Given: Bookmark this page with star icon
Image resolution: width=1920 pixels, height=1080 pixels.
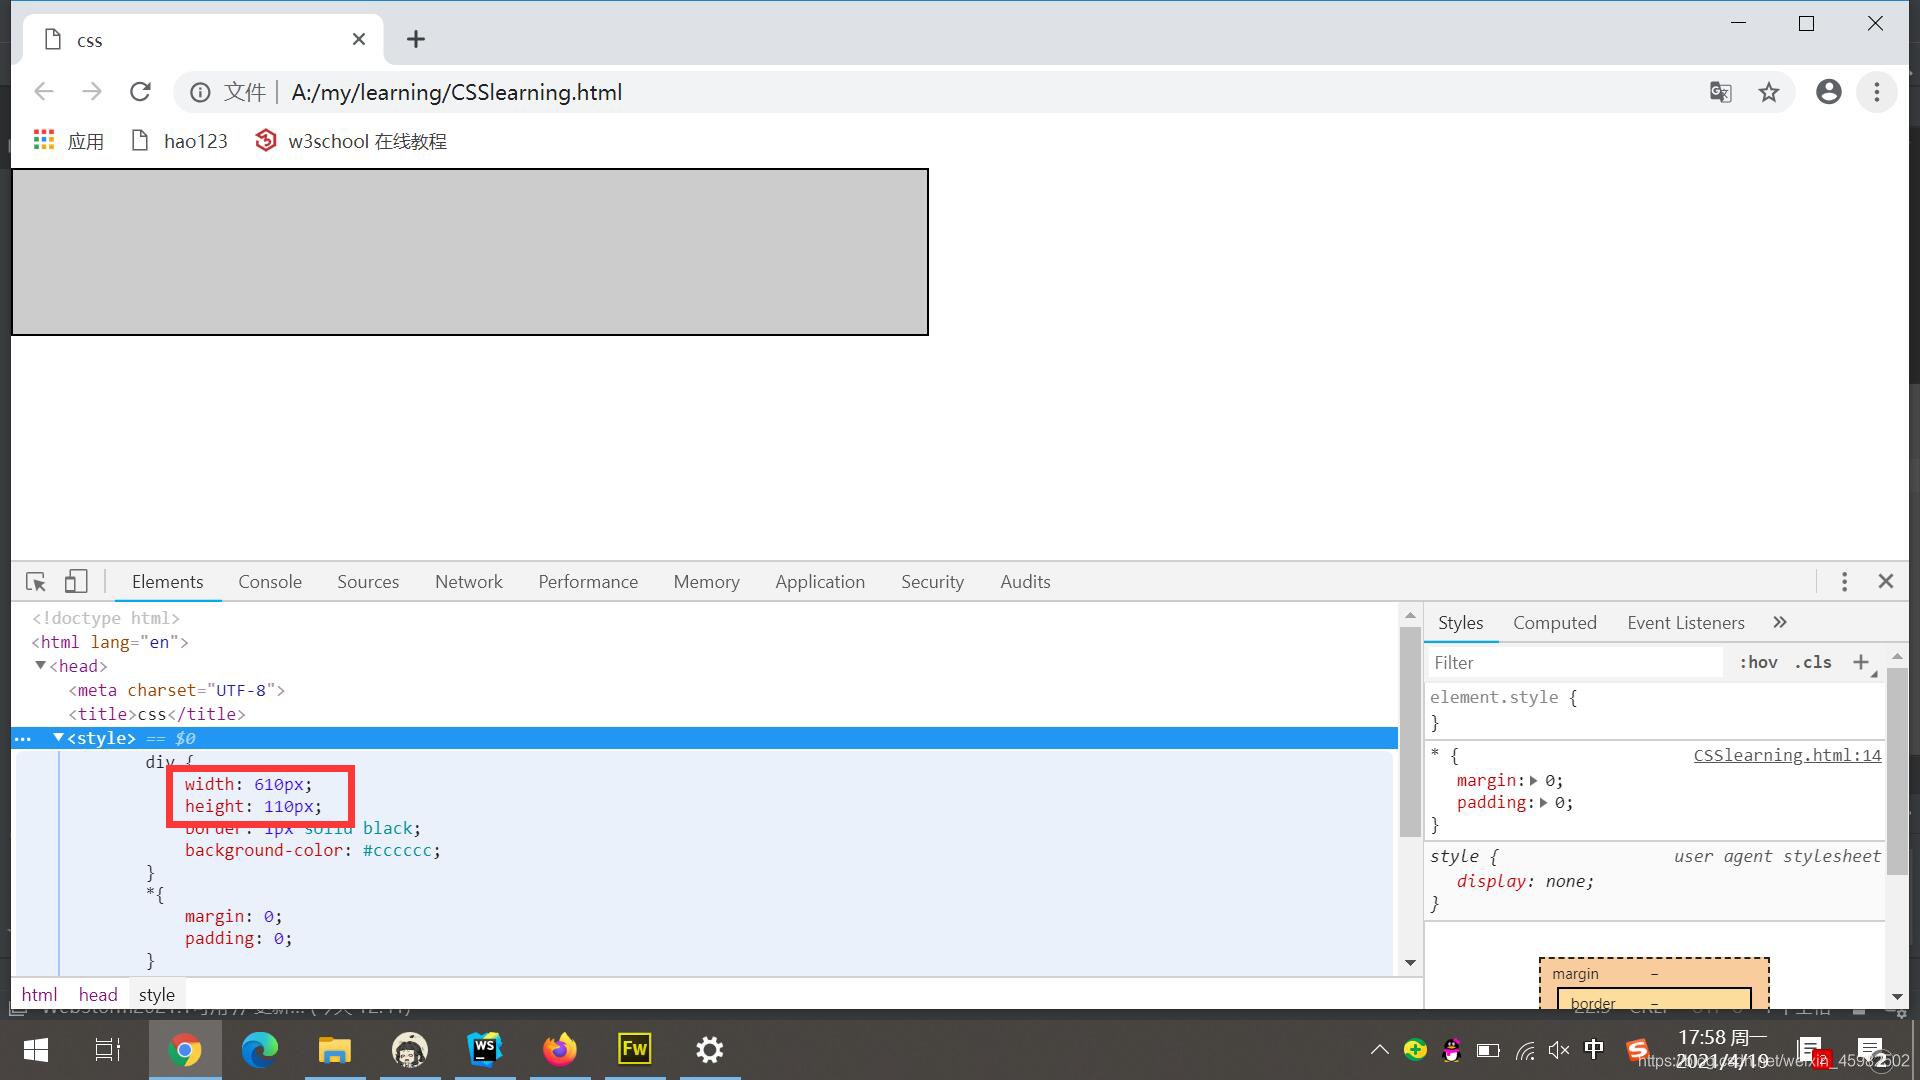Looking at the screenshot, I should (1769, 92).
